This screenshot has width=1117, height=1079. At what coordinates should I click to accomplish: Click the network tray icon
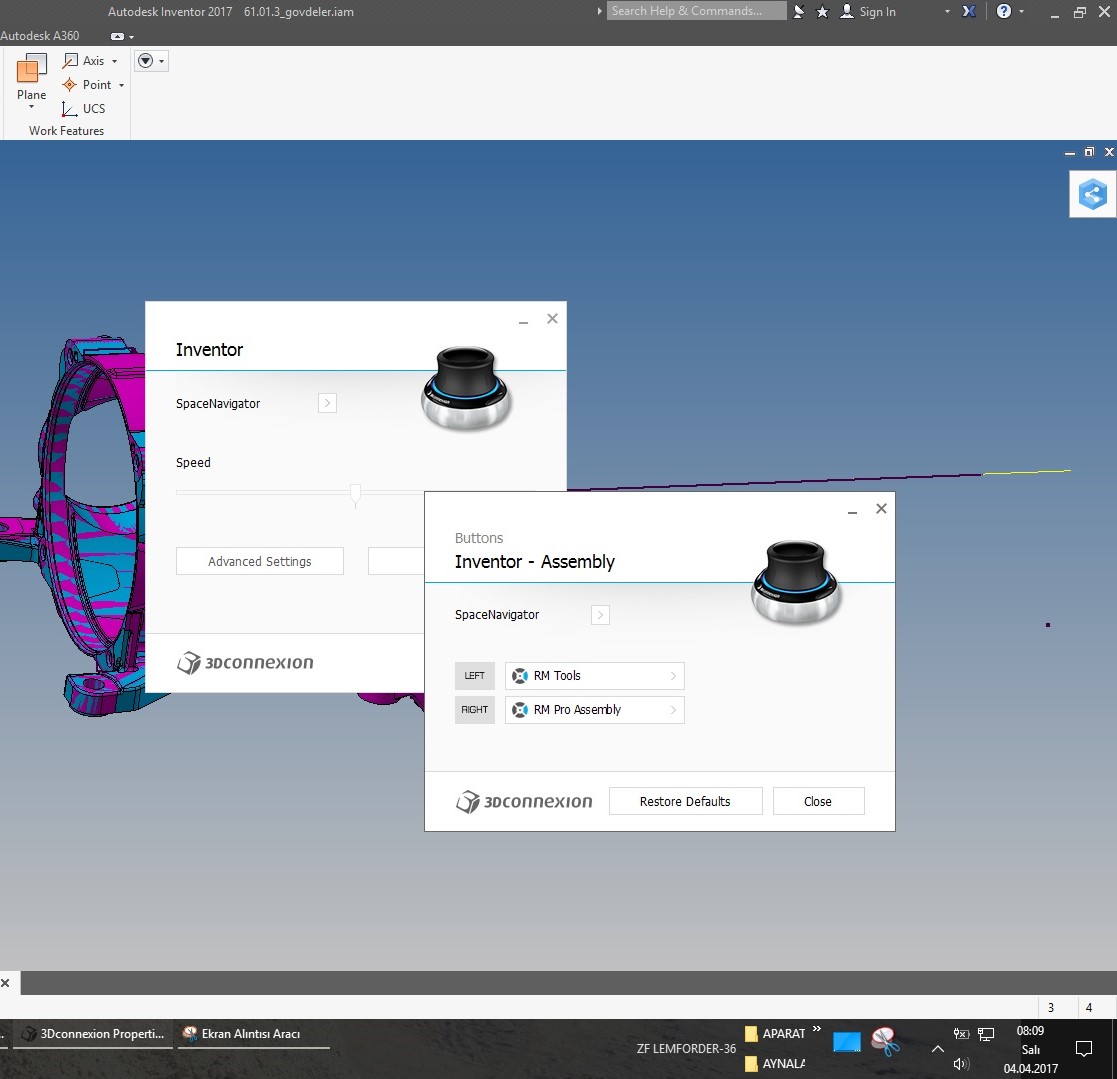coord(987,1034)
